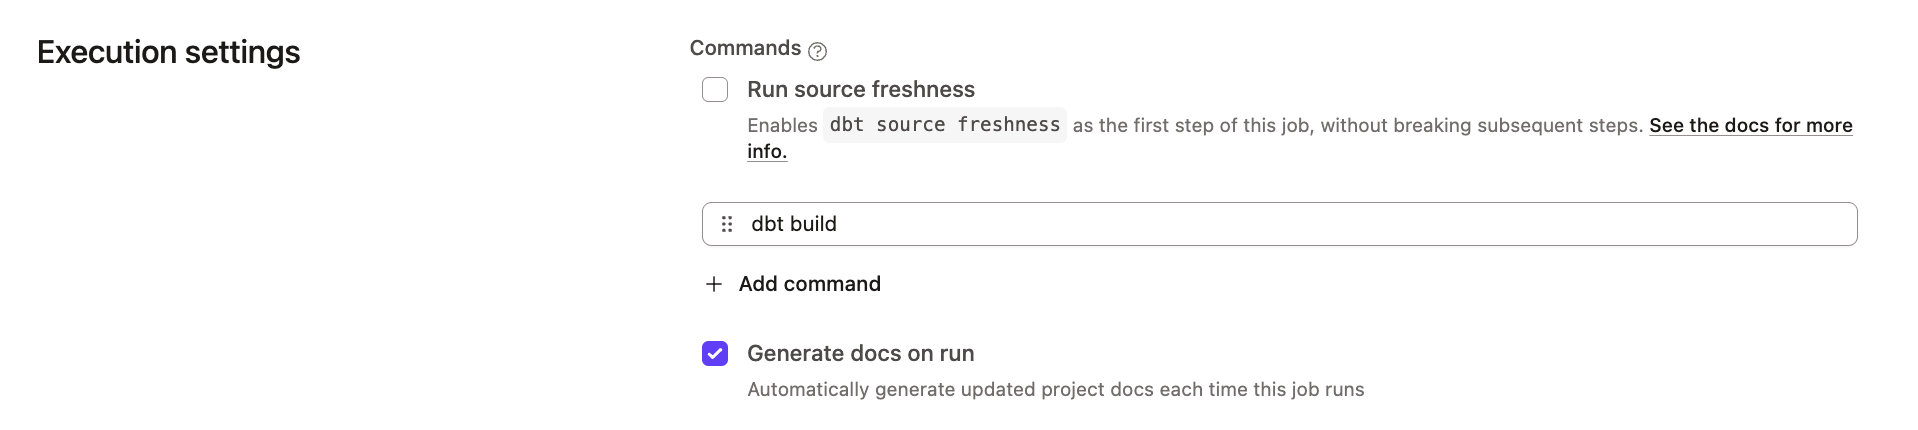Click the drag handle beside dbt build
Image resolution: width=1918 pixels, height=430 pixels.
point(727,224)
